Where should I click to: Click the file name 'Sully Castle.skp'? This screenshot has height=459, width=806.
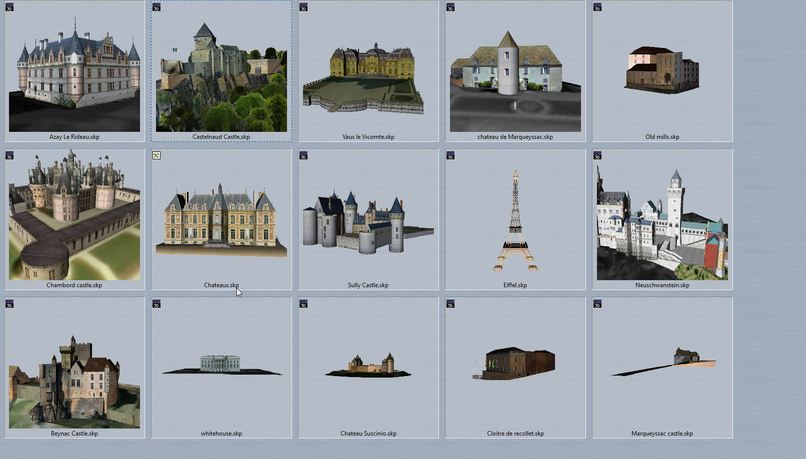tap(368, 285)
